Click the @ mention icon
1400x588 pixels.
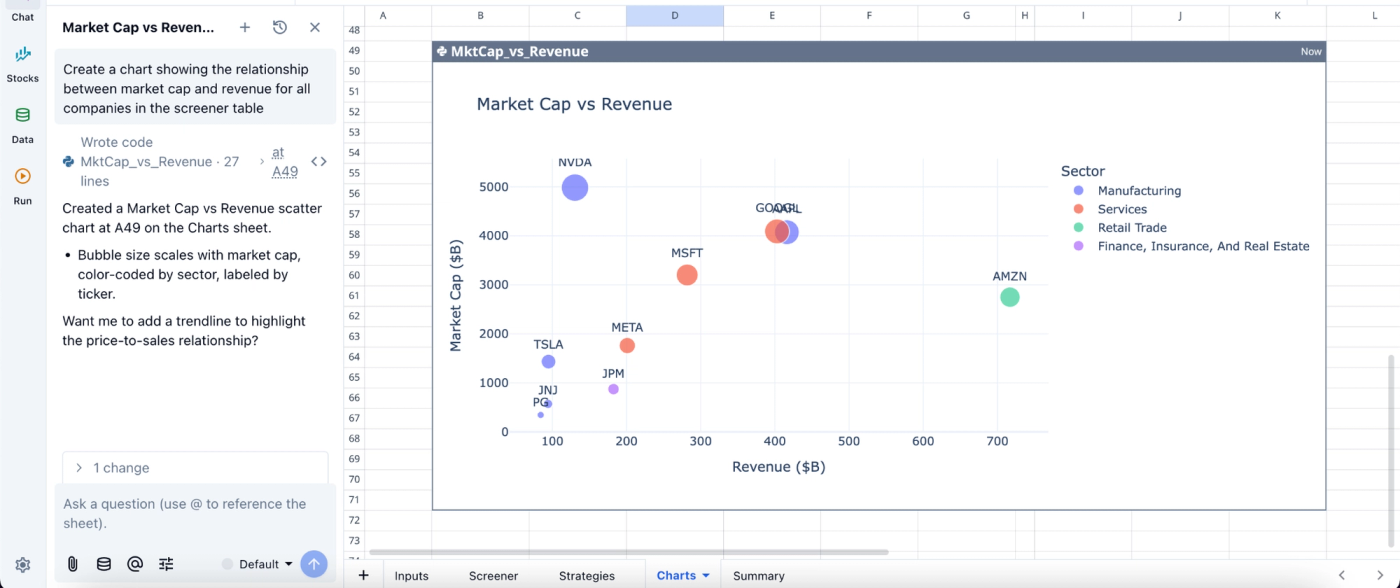(135, 564)
